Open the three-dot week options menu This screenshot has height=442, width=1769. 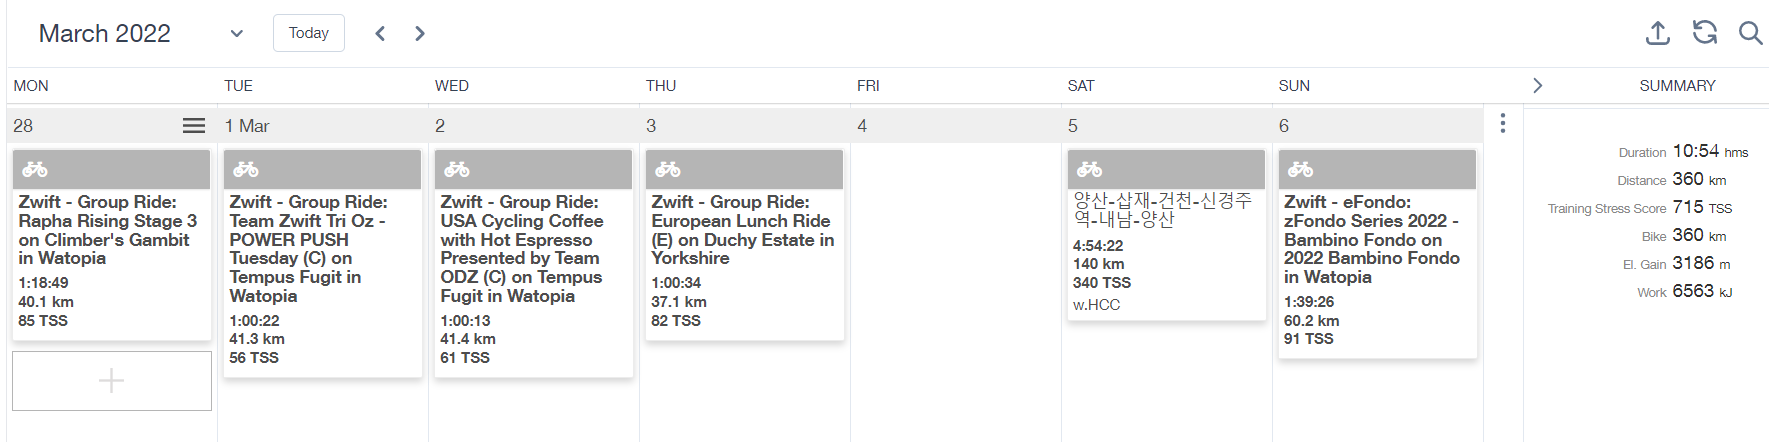(1502, 123)
